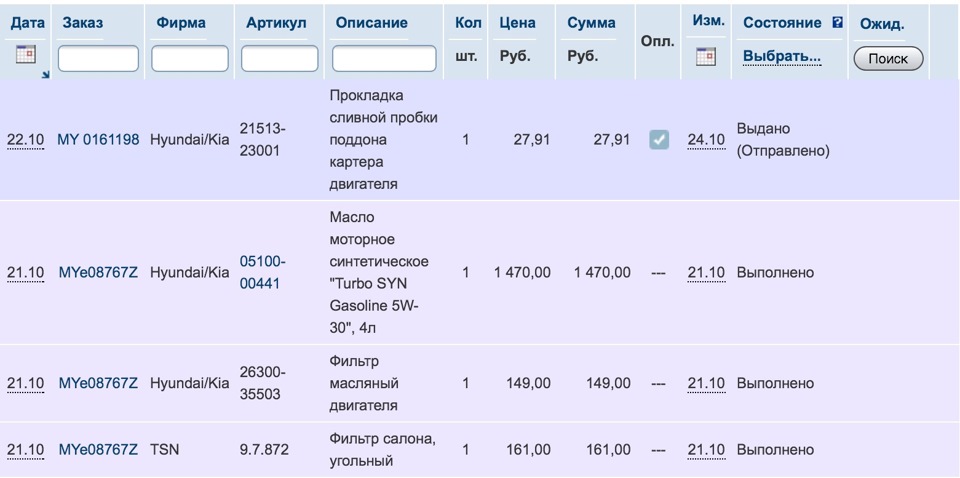Image resolution: width=960 pixels, height=478 pixels.
Task: Click the 24.10 change date in first row
Action: click(706, 140)
